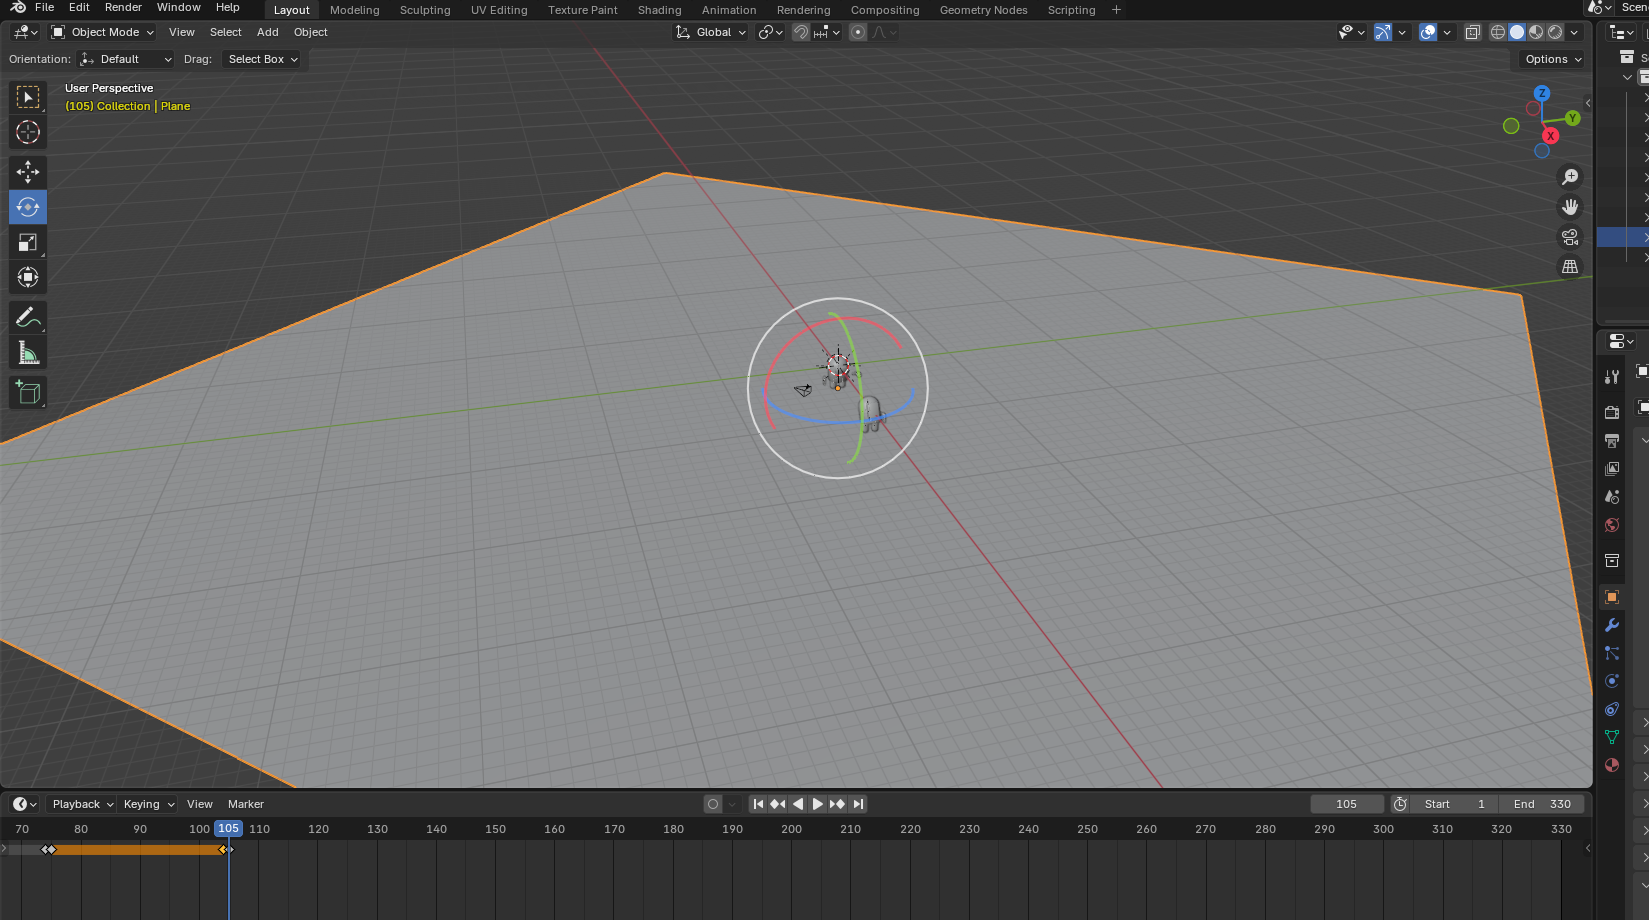This screenshot has height=920, width=1649.
Task: Switch to the Sculpting workspace tab
Action: [425, 10]
